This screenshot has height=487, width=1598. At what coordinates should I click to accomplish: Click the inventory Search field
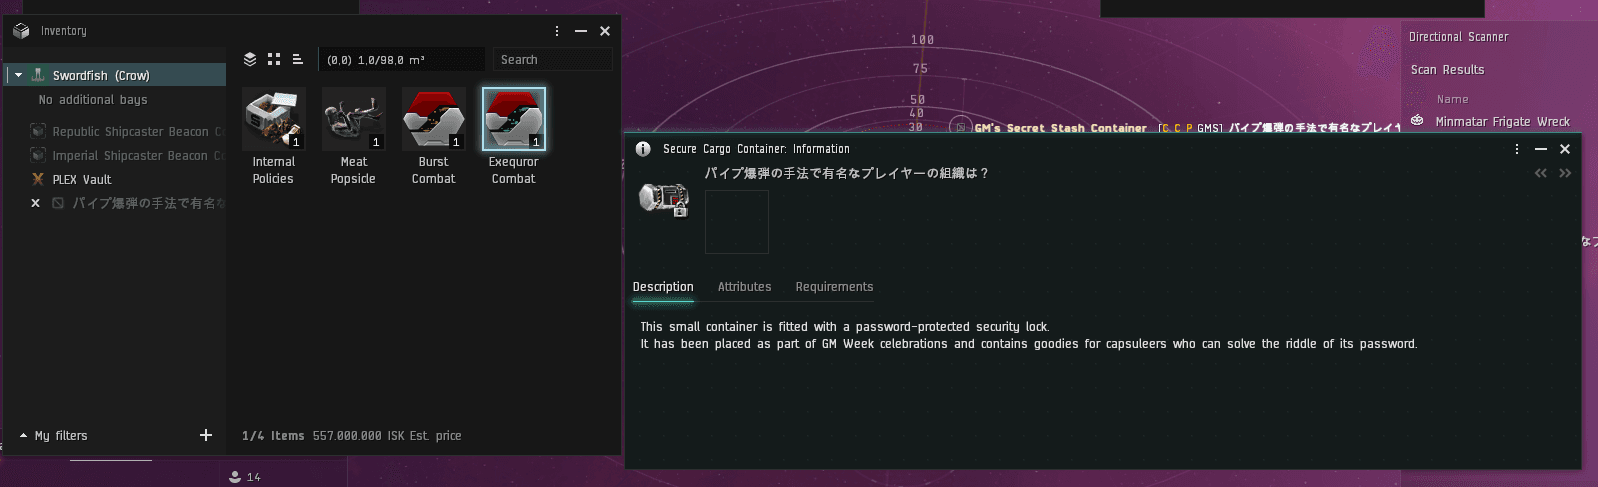552,60
